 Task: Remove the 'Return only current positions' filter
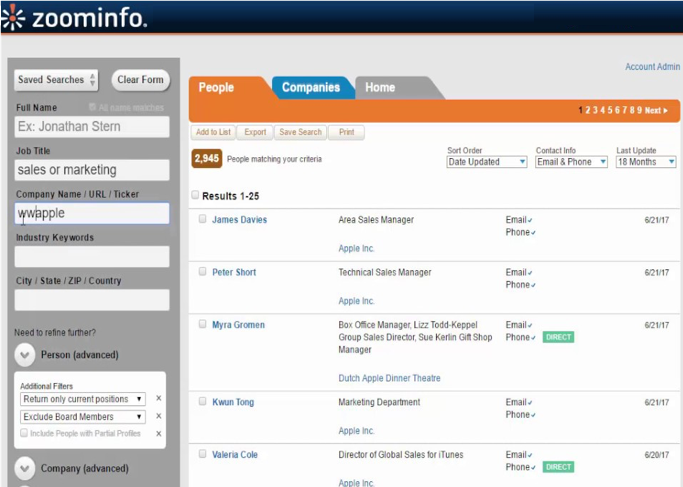(159, 399)
